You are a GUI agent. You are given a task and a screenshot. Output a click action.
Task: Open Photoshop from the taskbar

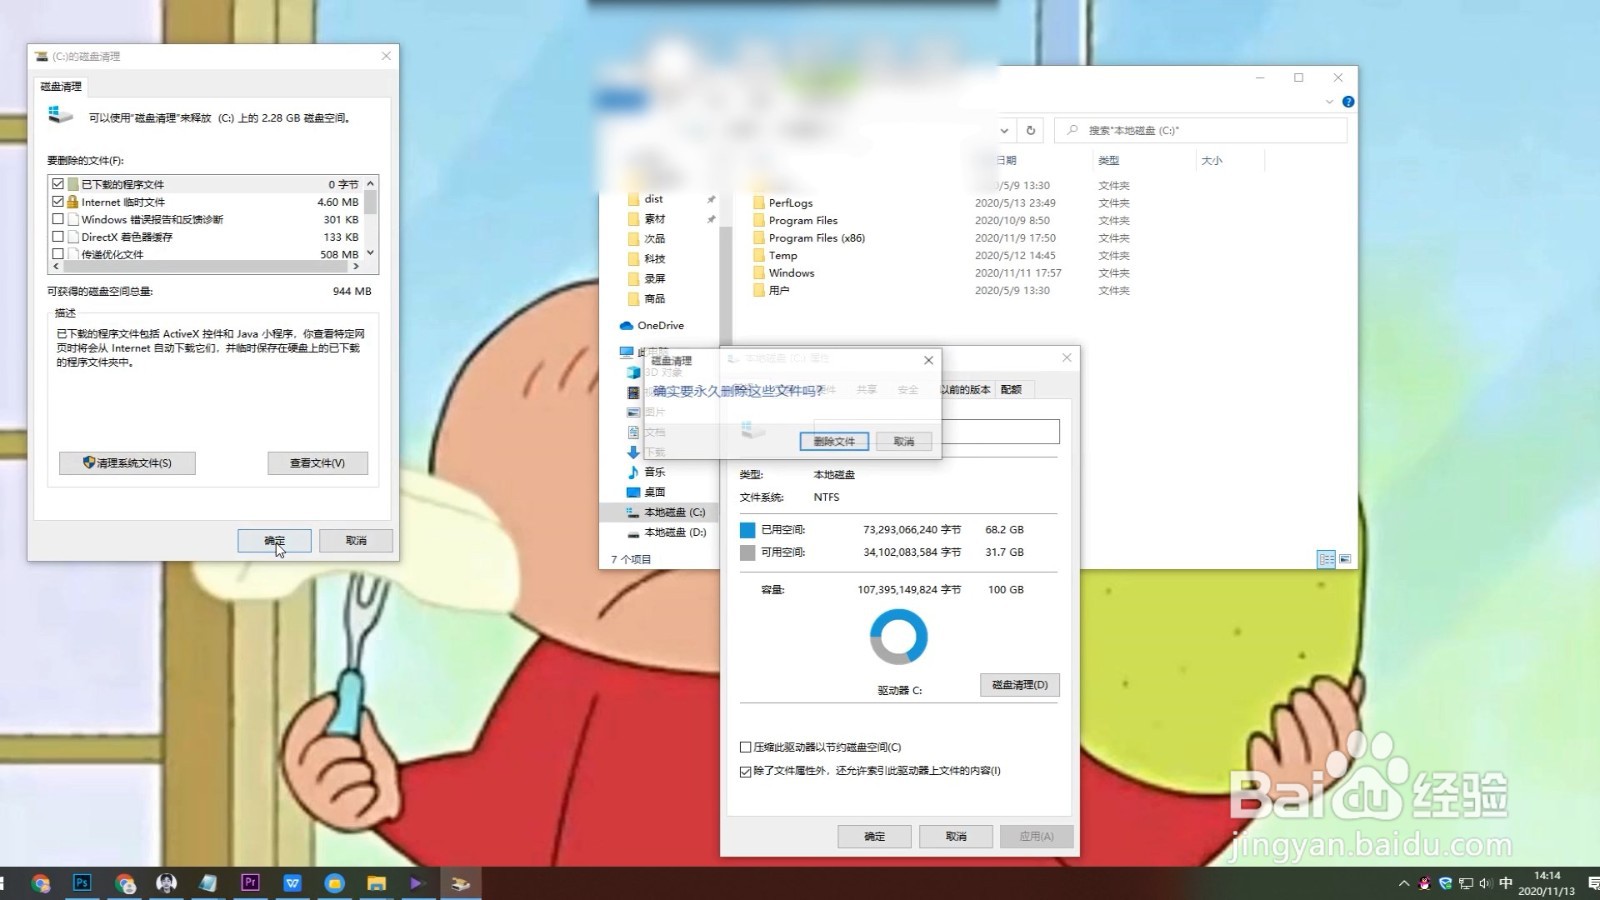82,883
